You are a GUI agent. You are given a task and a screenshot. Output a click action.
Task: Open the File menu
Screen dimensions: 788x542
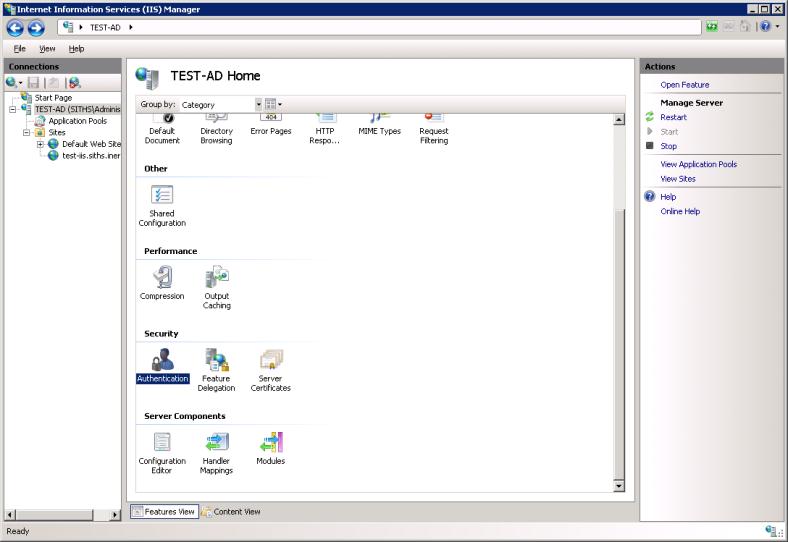20,49
